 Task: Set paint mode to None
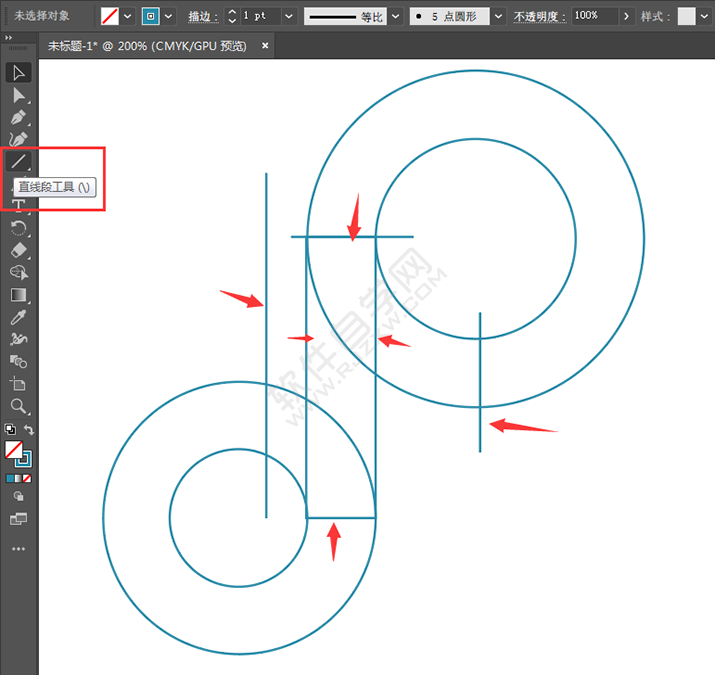pos(27,479)
